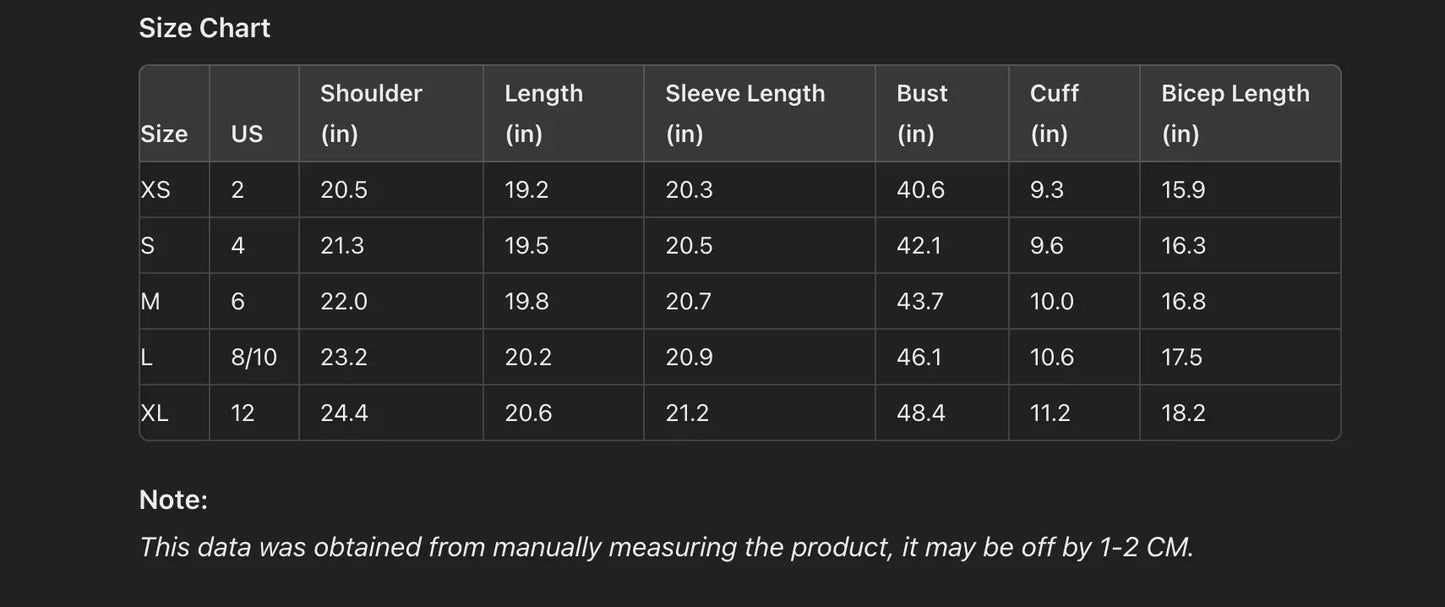Select the US size 8/10 cell
Screen dimensions: 1445x607
coord(254,357)
